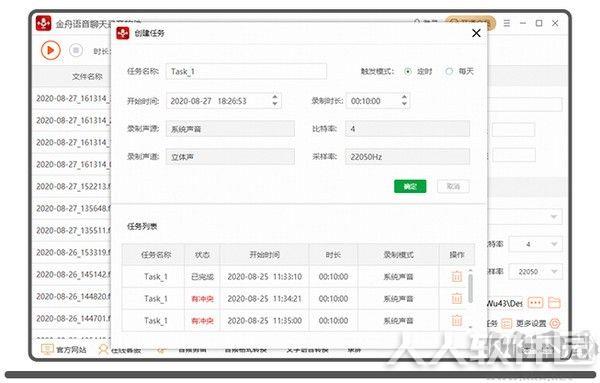Increase 开始时间 with the up arrow
The height and width of the screenshot is (383, 600).
click(275, 97)
